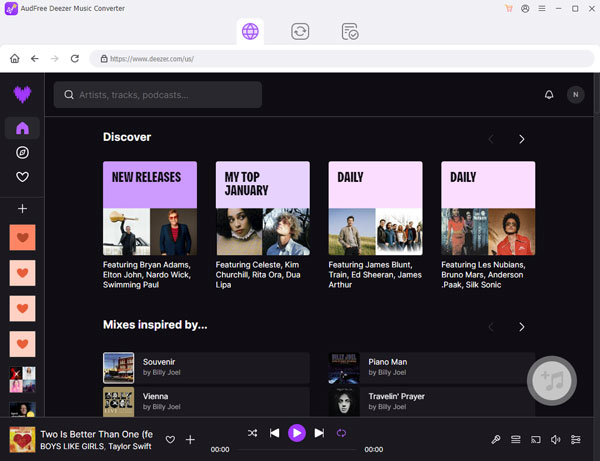Open the Souvenir mix by Billy Joel

[206, 368]
